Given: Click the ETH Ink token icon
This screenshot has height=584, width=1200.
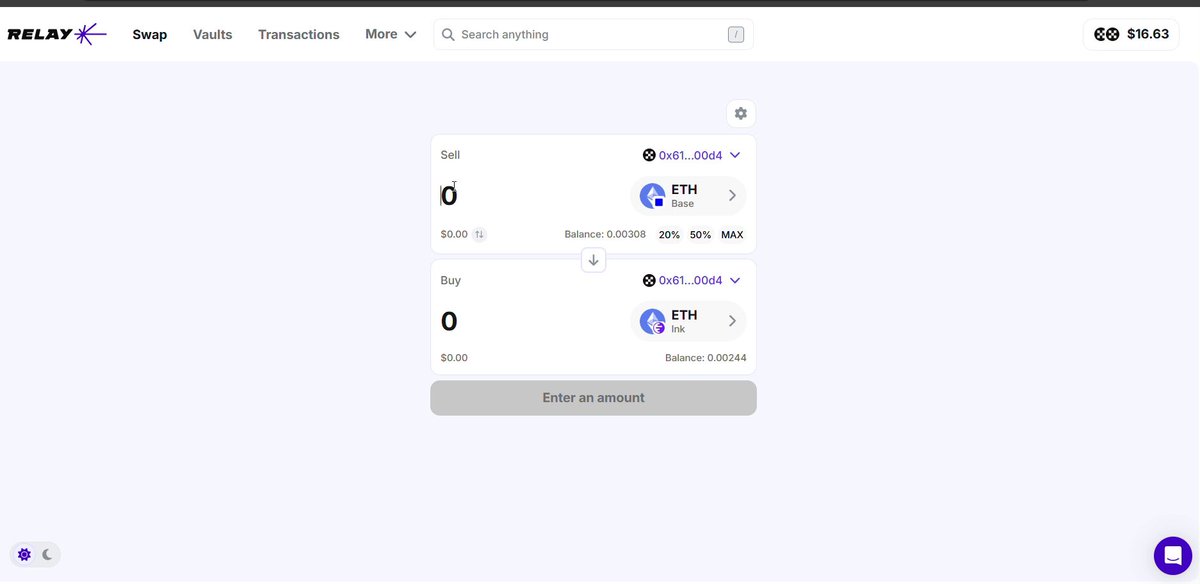Looking at the screenshot, I should click(653, 321).
